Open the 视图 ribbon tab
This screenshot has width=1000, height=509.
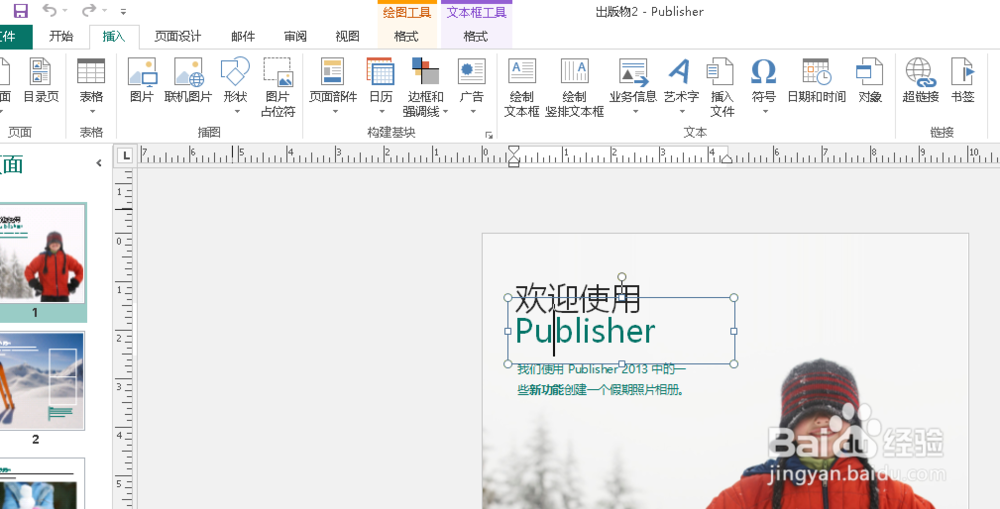click(347, 36)
